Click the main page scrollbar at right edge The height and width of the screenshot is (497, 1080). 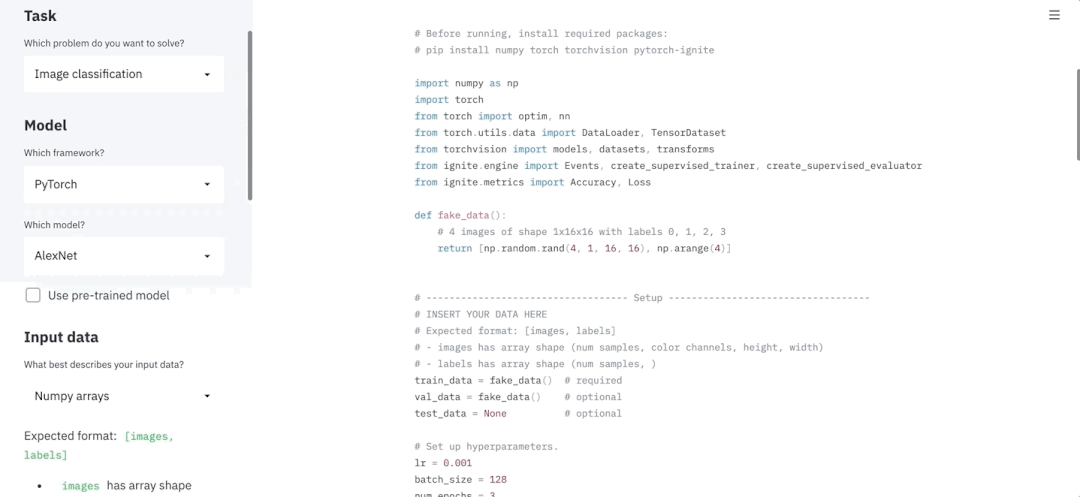click(1077, 115)
